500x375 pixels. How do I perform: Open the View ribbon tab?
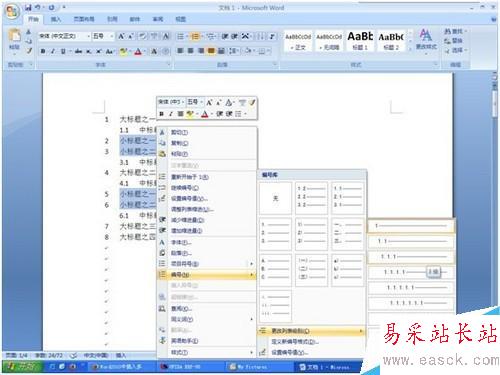coord(180,19)
